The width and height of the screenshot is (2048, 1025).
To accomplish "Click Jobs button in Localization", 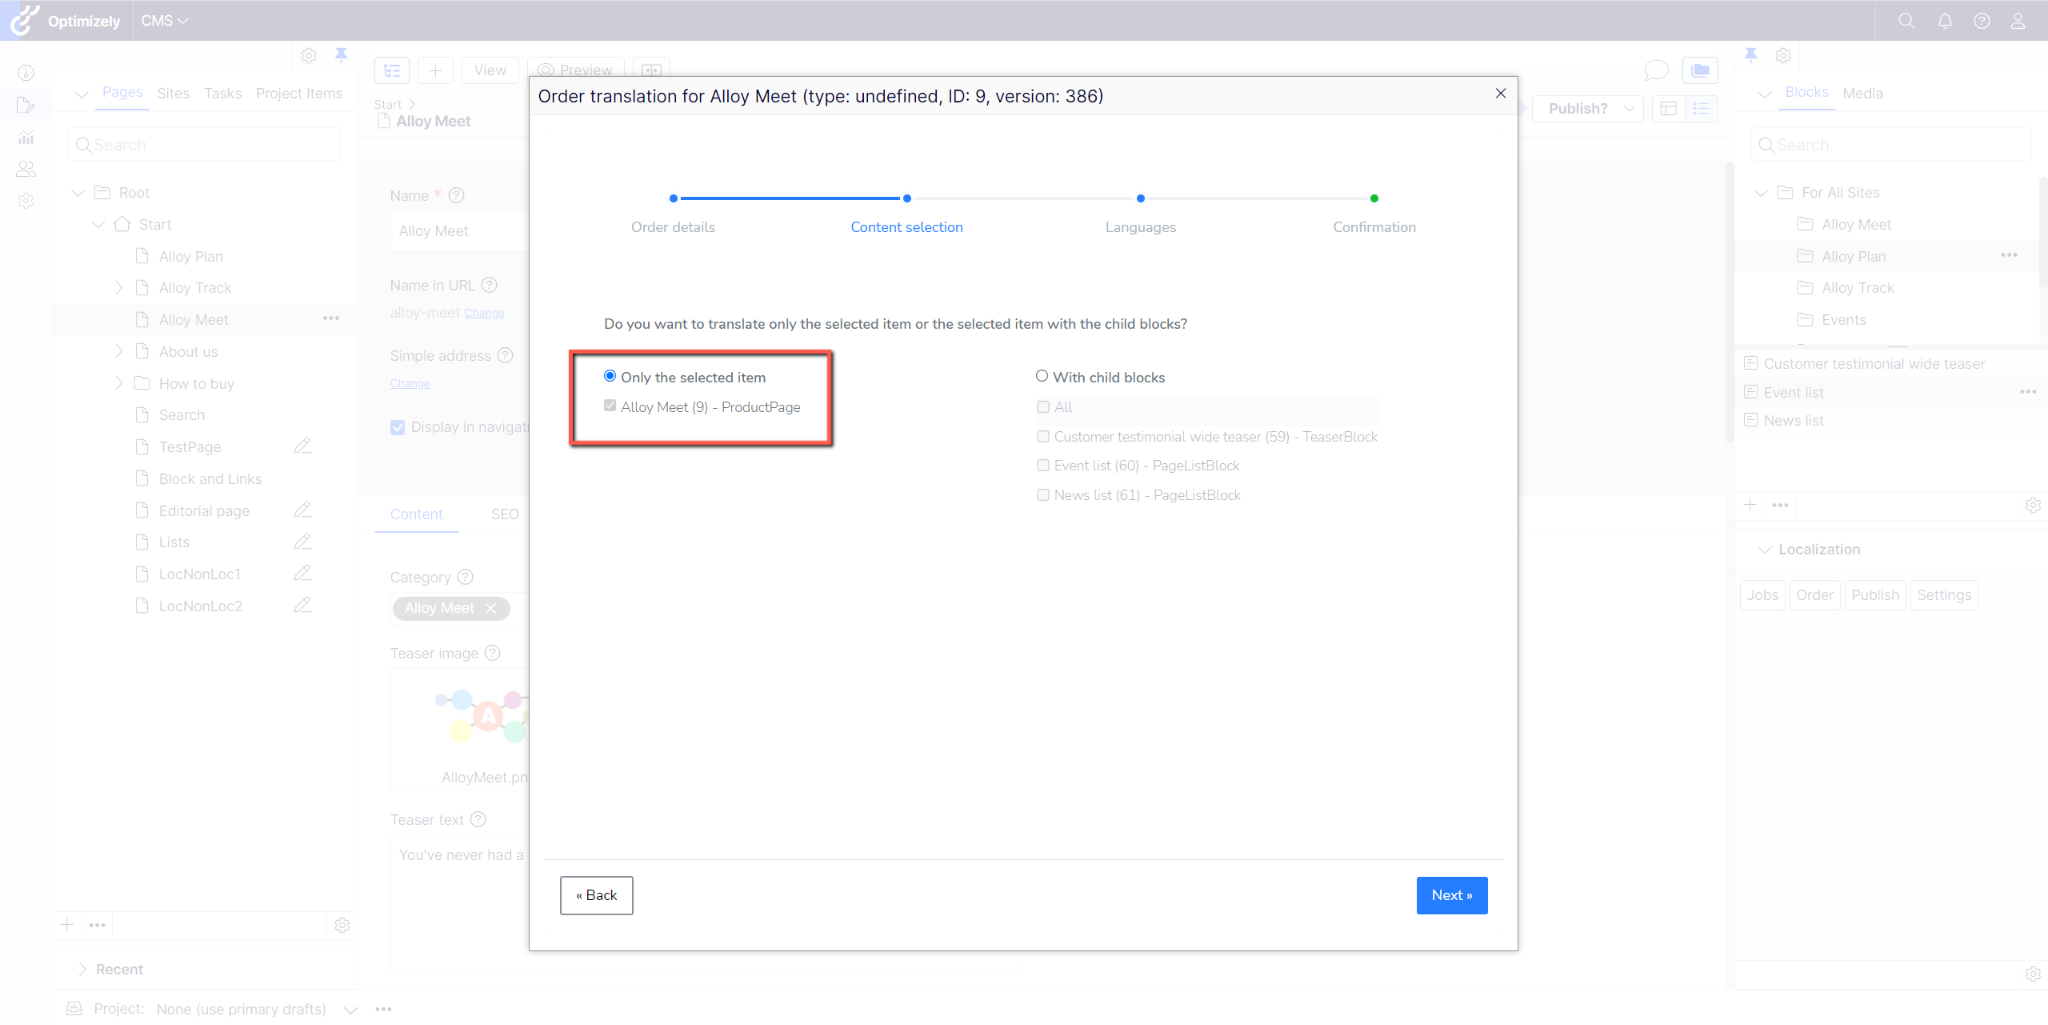I will (1763, 595).
